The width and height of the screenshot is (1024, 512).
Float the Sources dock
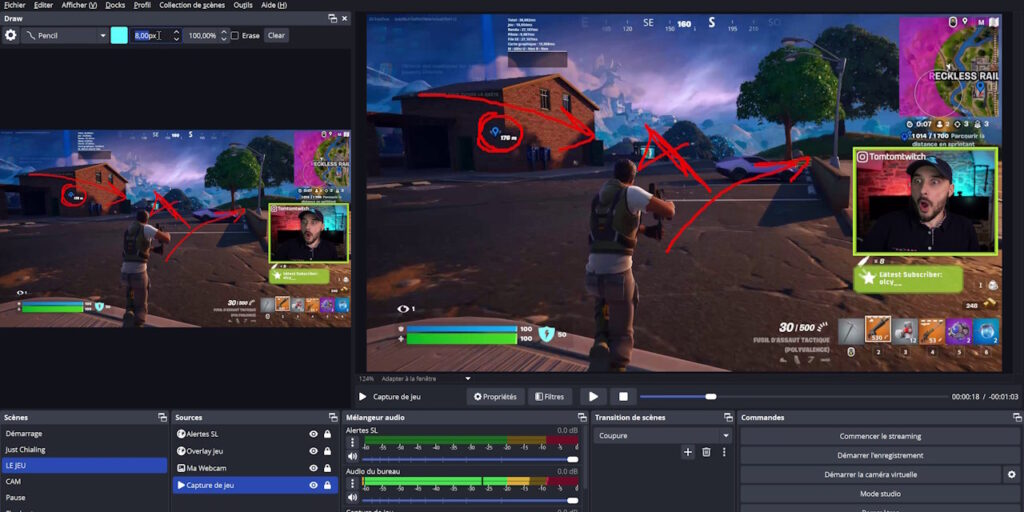click(332, 417)
